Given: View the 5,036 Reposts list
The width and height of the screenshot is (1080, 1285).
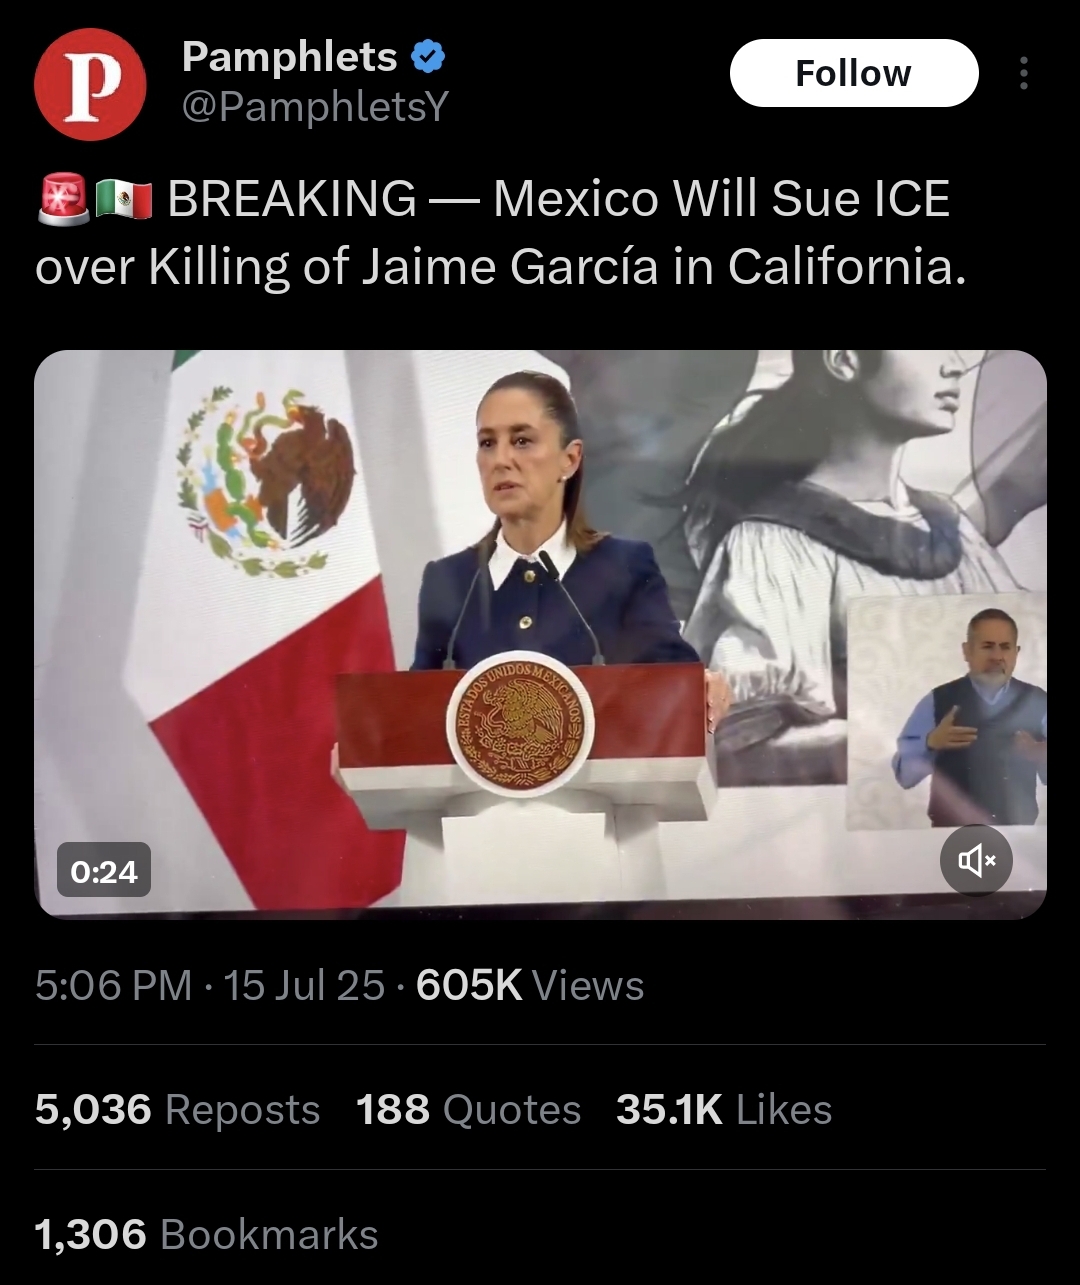Looking at the screenshot, I should coord(177,1109).
